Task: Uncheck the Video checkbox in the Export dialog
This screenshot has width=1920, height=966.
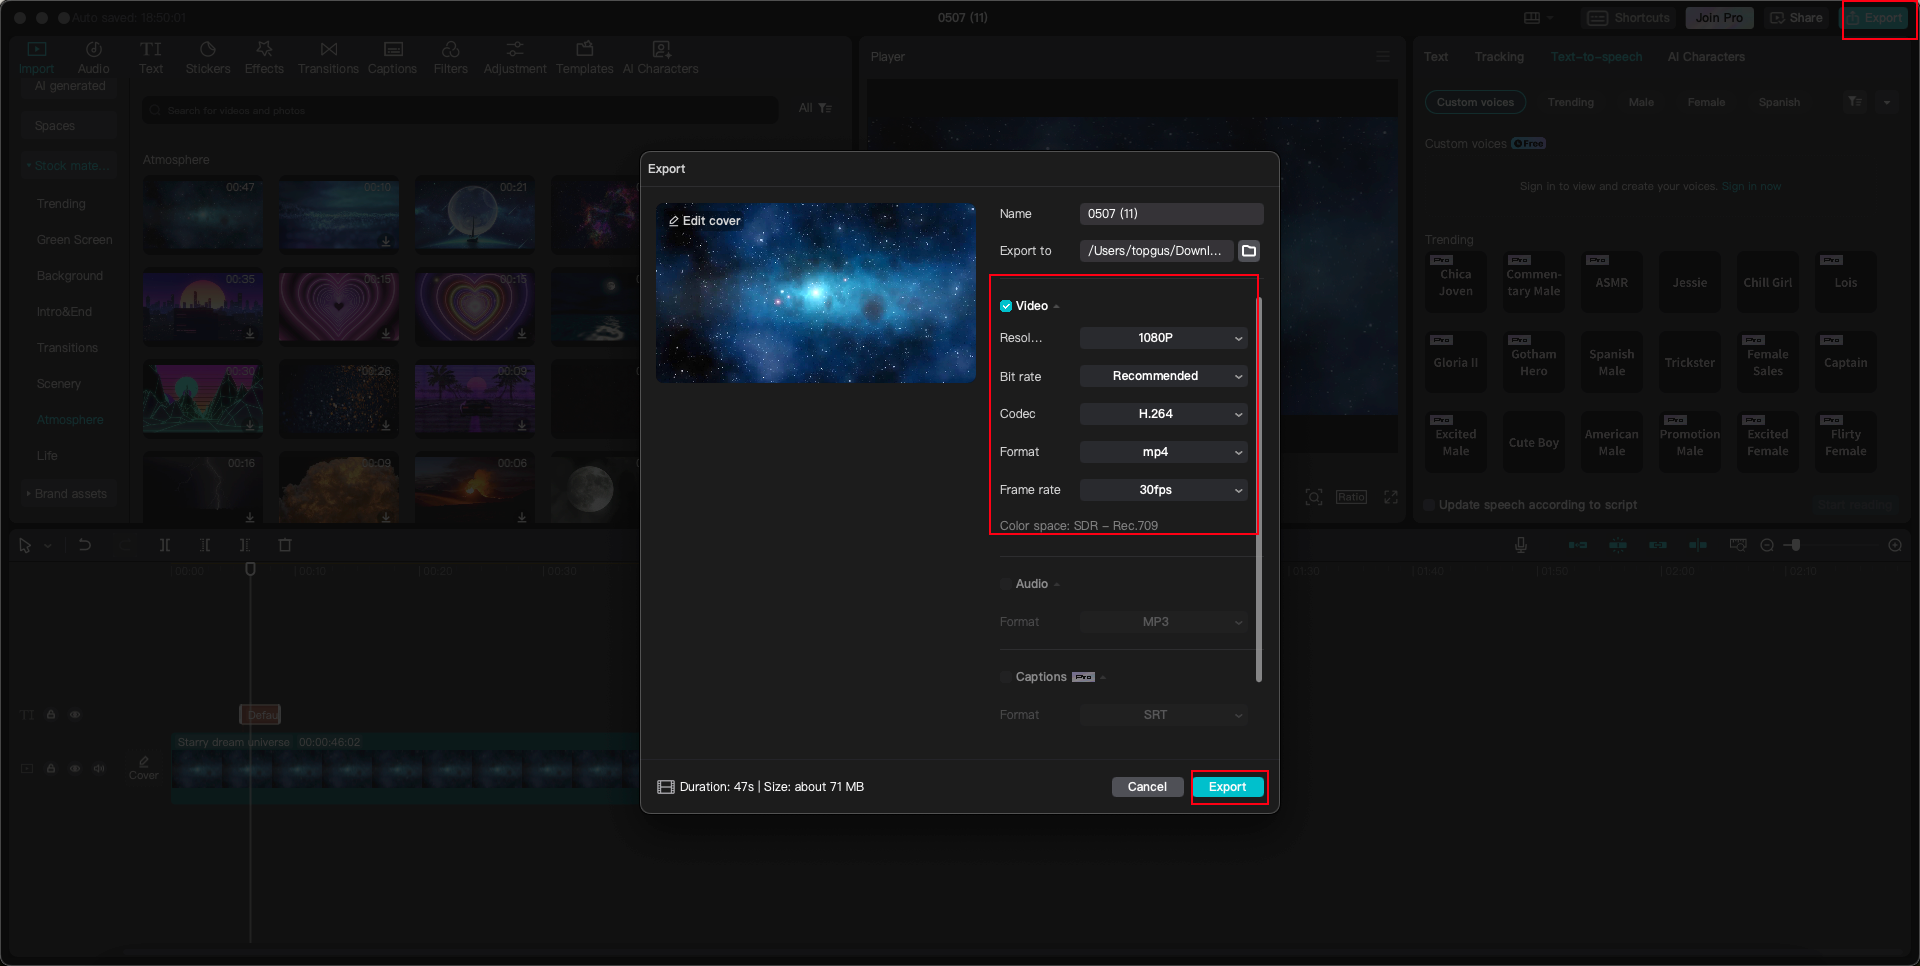Action: point(1006,306)
